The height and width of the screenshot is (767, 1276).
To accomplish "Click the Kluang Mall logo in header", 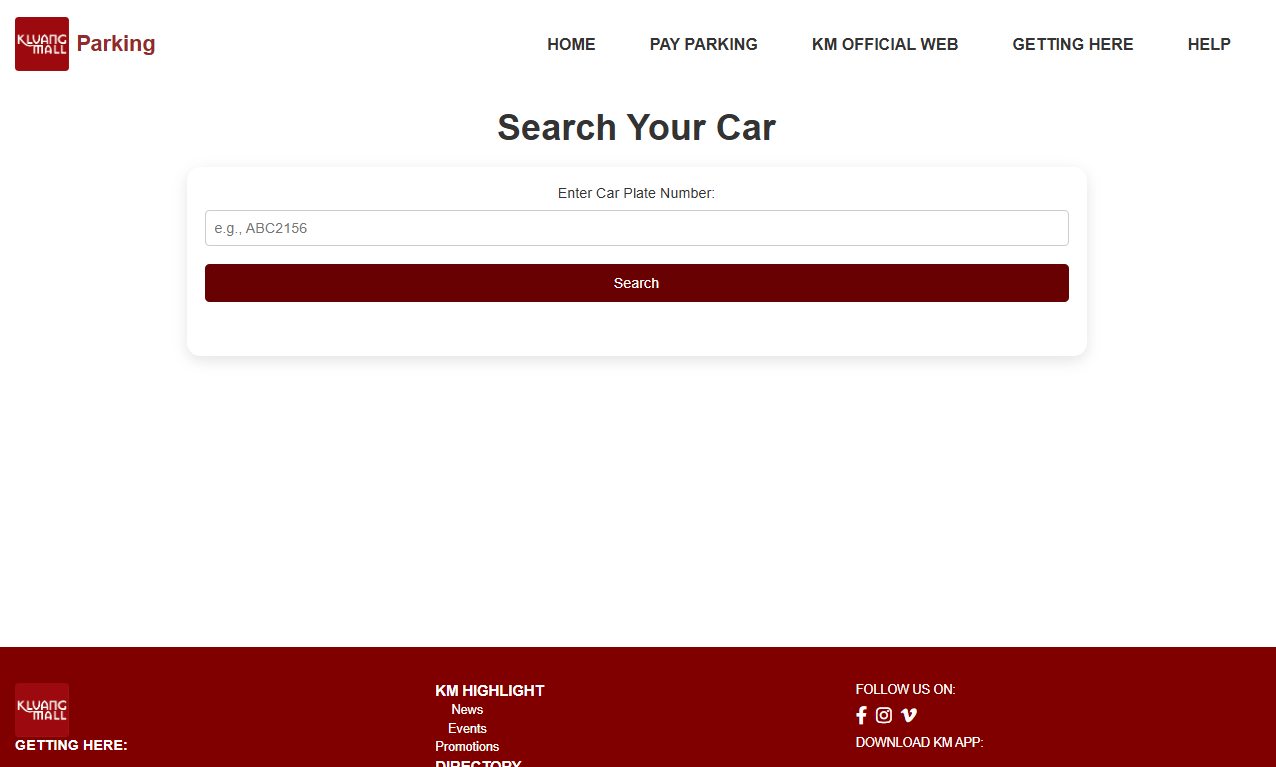I will click(x=42, y=44).
